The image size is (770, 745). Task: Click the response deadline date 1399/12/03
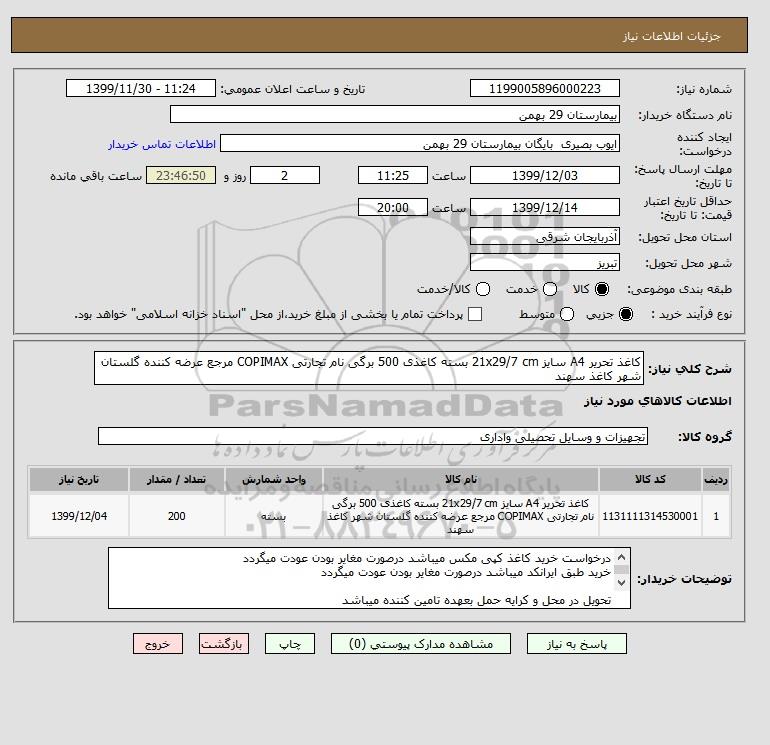tap(545, 175)
